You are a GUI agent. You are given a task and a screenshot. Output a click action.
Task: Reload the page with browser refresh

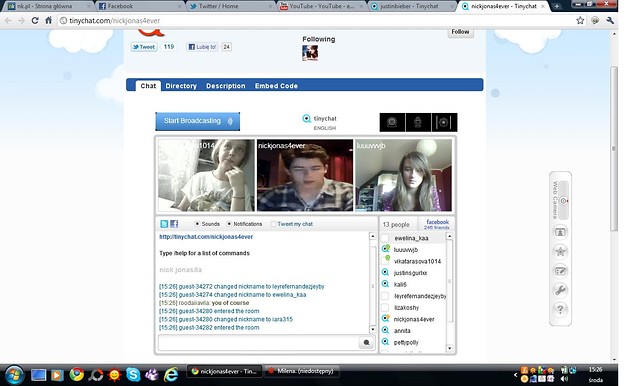pyautogui.click(x=35, y=20)
